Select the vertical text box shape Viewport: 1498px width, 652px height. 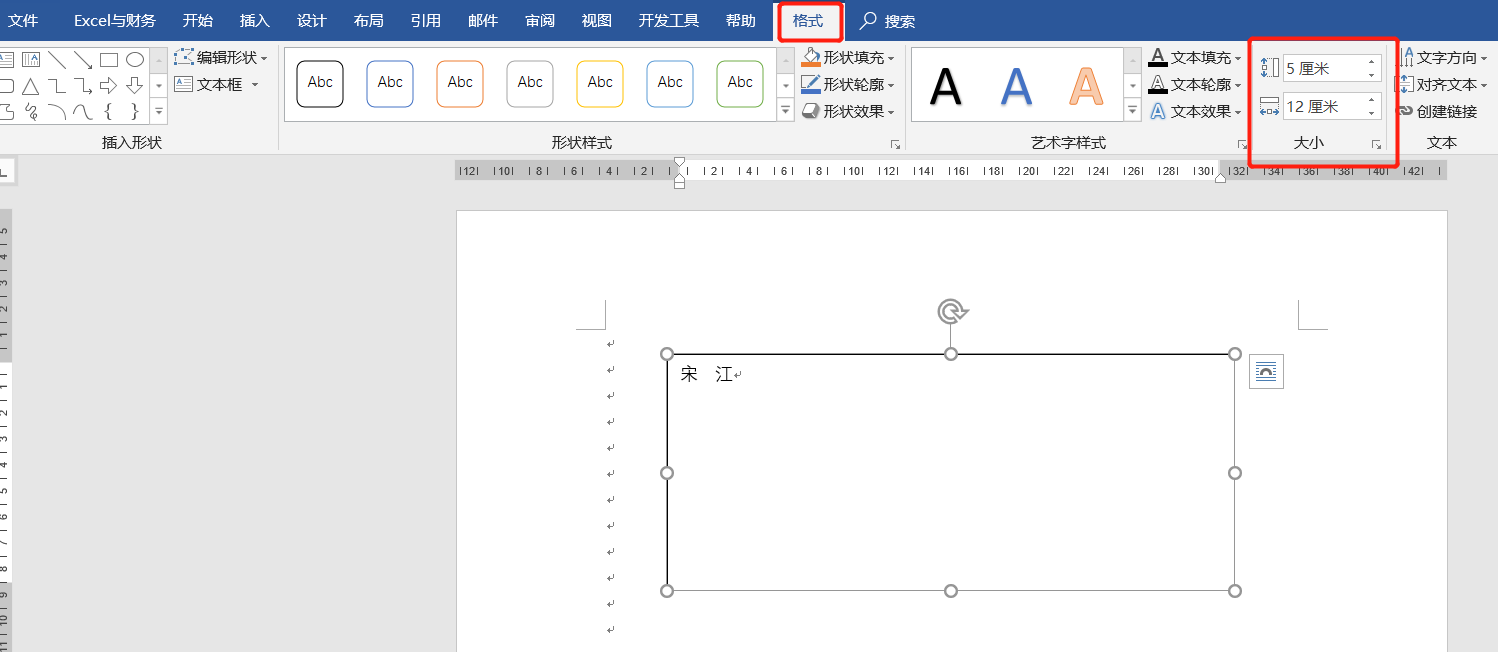31,60
